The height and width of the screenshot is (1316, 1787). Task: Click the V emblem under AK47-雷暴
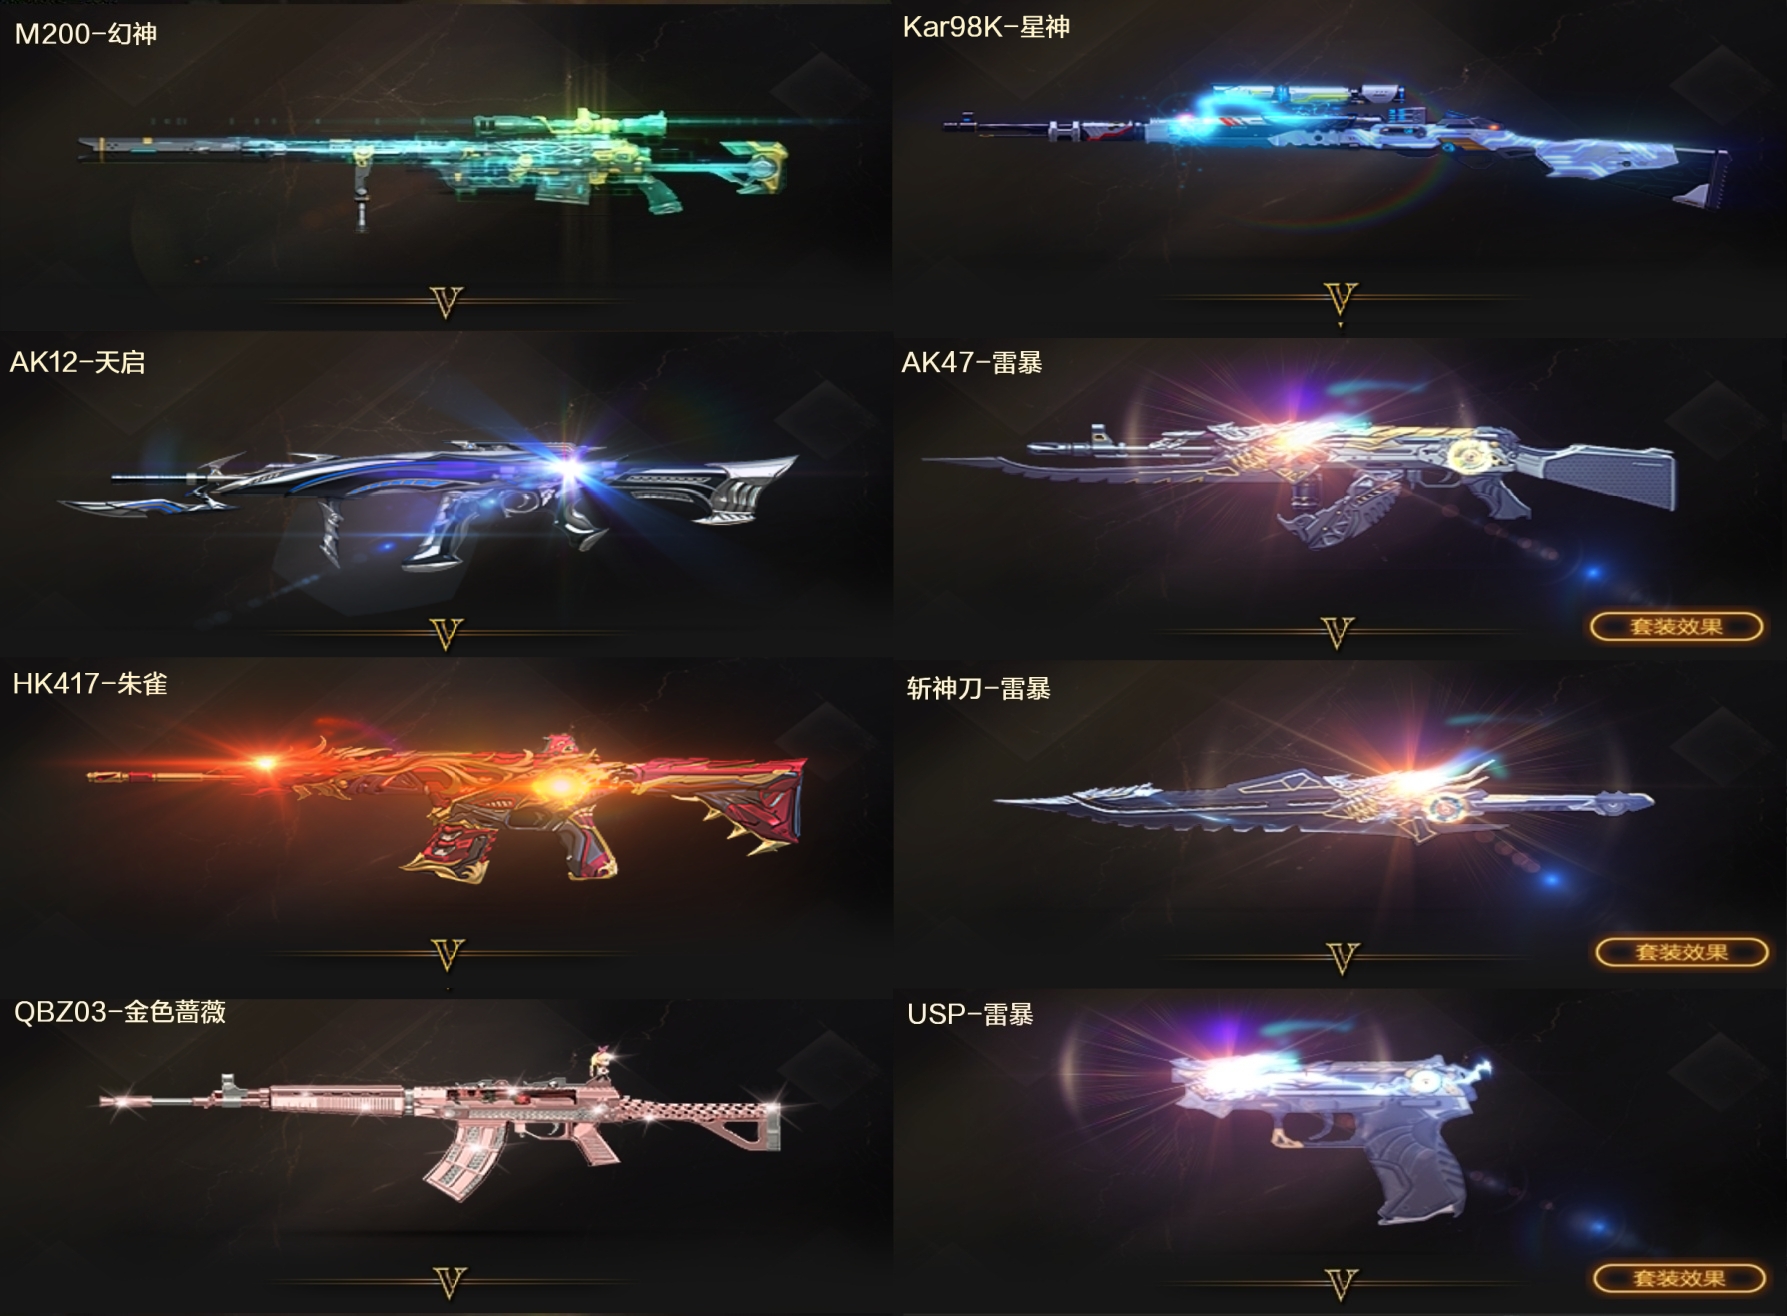coord(1337,632)
